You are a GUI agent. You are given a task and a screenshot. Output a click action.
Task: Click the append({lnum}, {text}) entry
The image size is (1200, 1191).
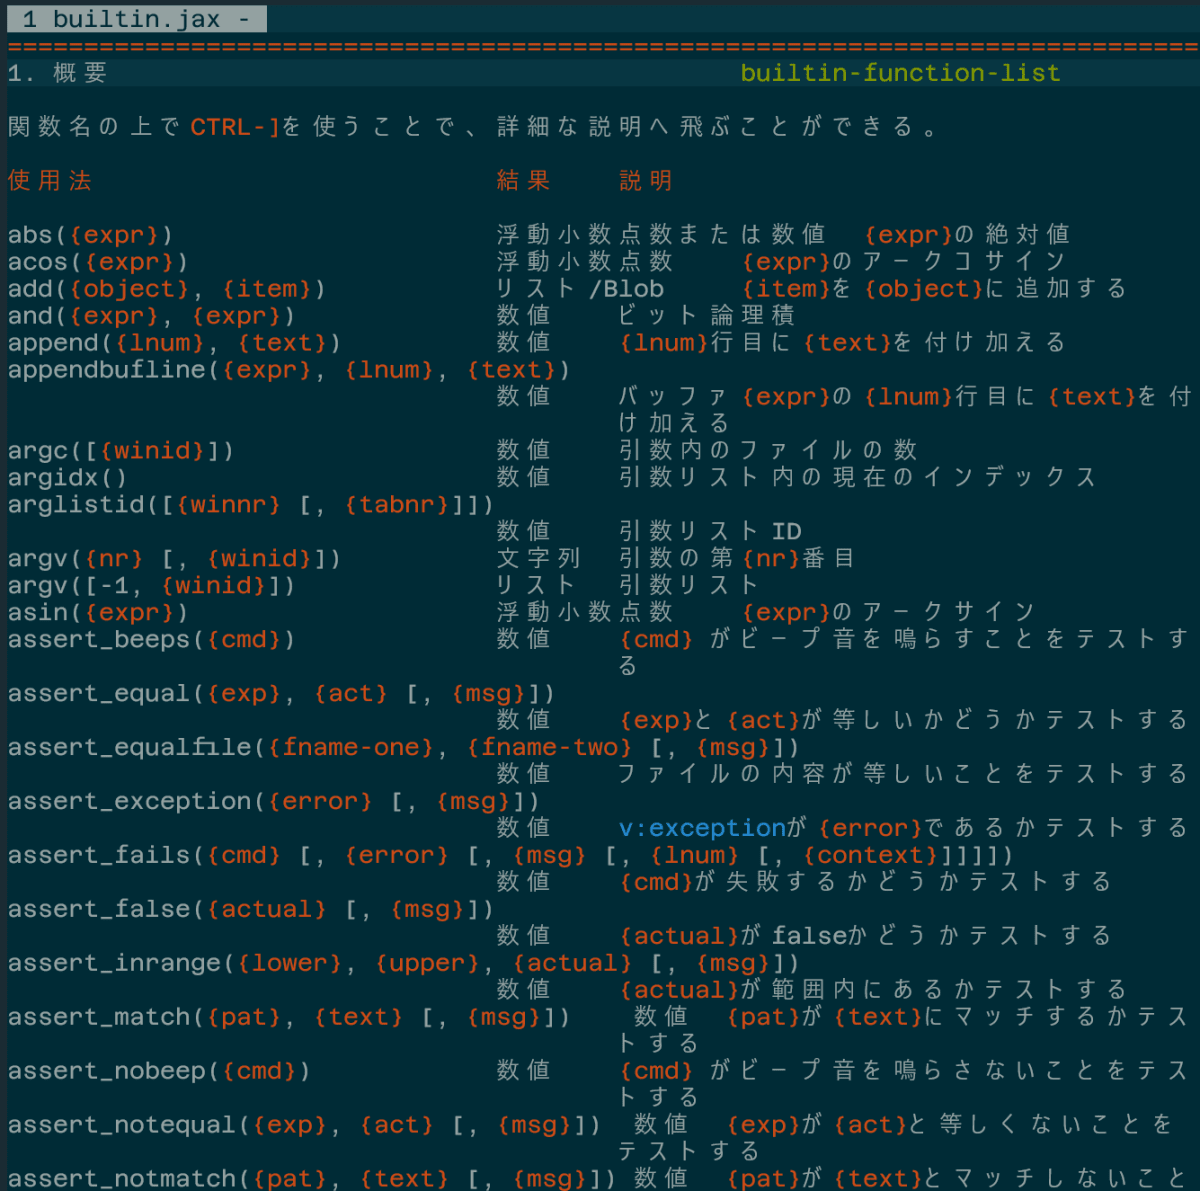[x=174, y=343]
